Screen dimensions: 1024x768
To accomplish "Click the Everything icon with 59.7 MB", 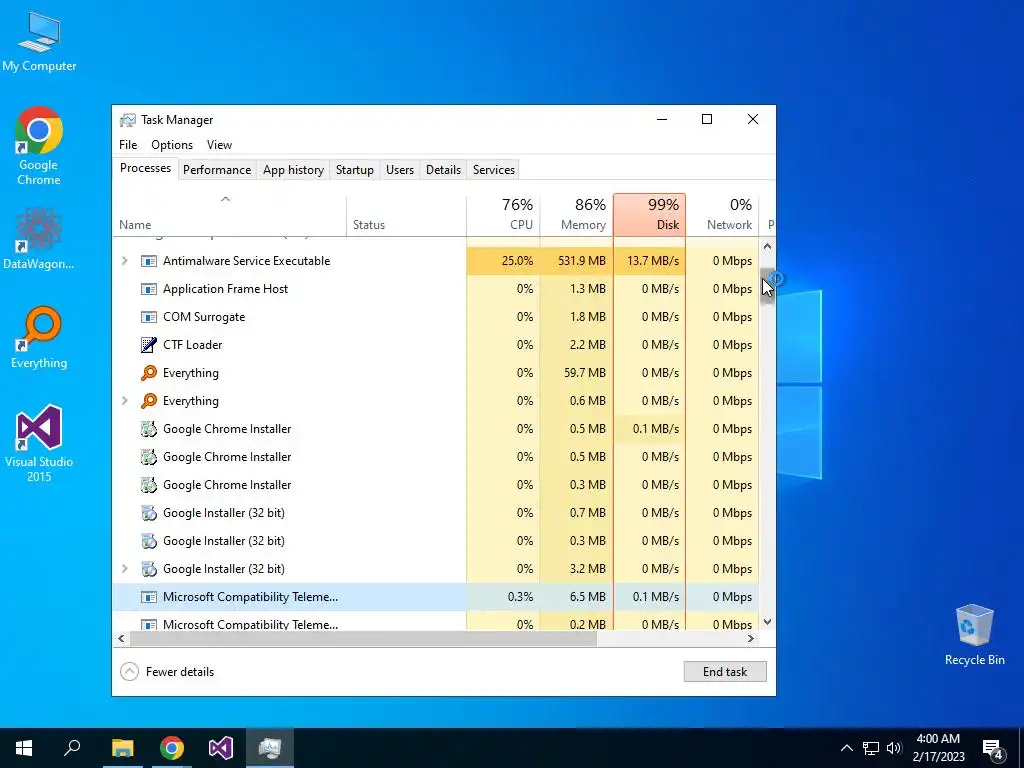I will click(149, 373).
